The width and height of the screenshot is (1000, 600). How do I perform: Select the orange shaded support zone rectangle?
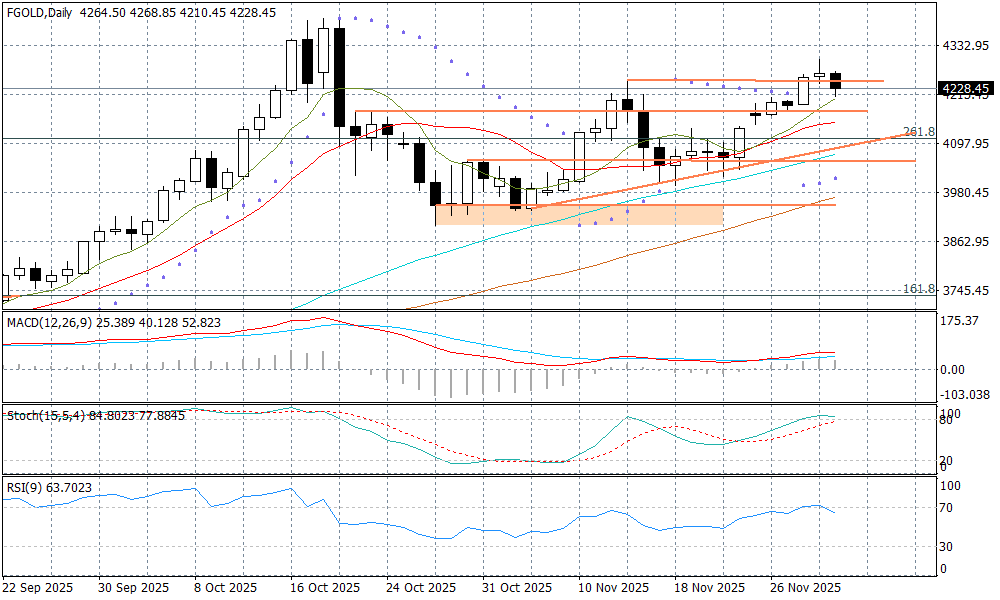[x=578, y=214]
